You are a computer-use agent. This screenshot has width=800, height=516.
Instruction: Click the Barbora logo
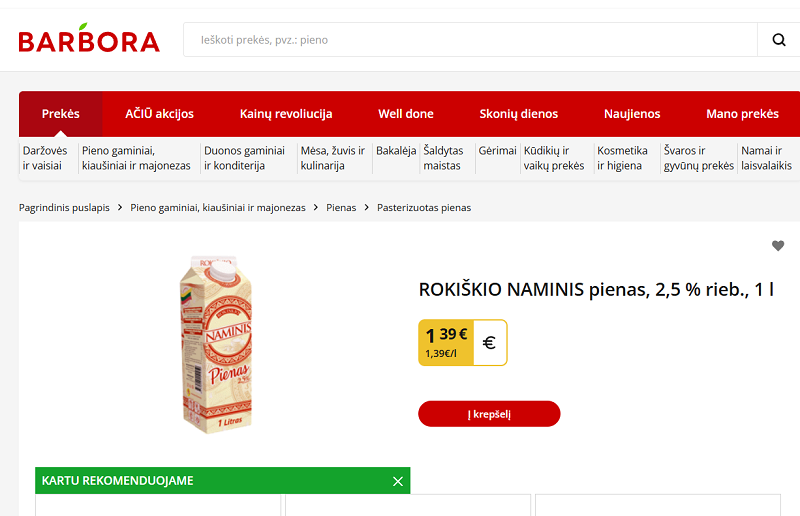[x=89, y=38]
